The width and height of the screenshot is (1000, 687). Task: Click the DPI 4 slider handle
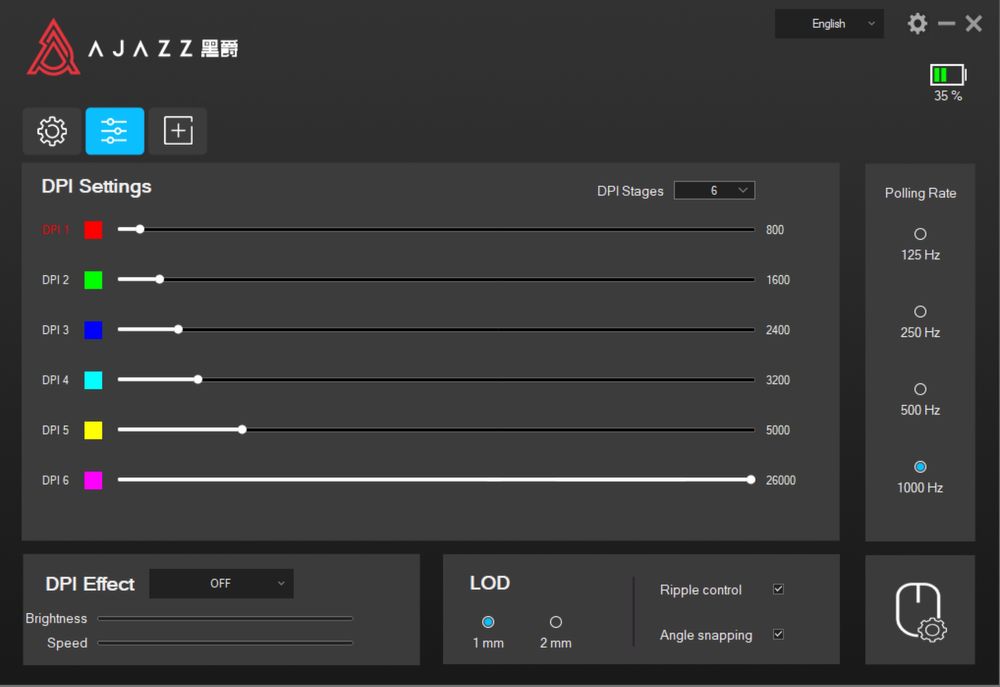click(x=198, y=380)
